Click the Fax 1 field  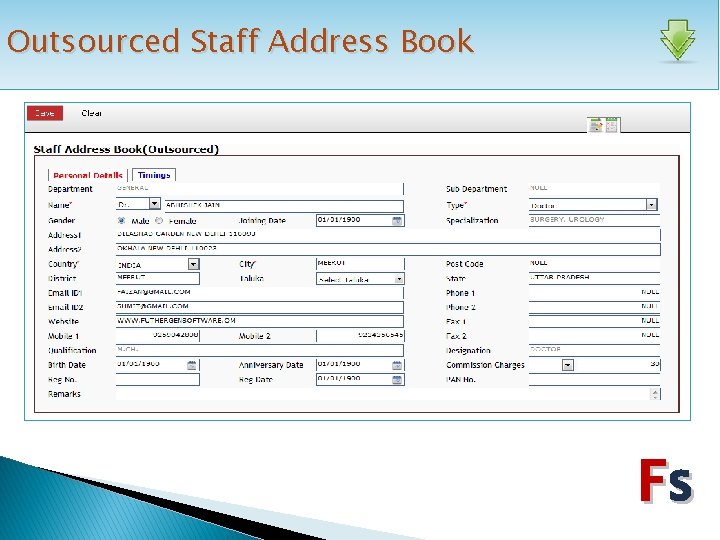(x=595, y=321)
